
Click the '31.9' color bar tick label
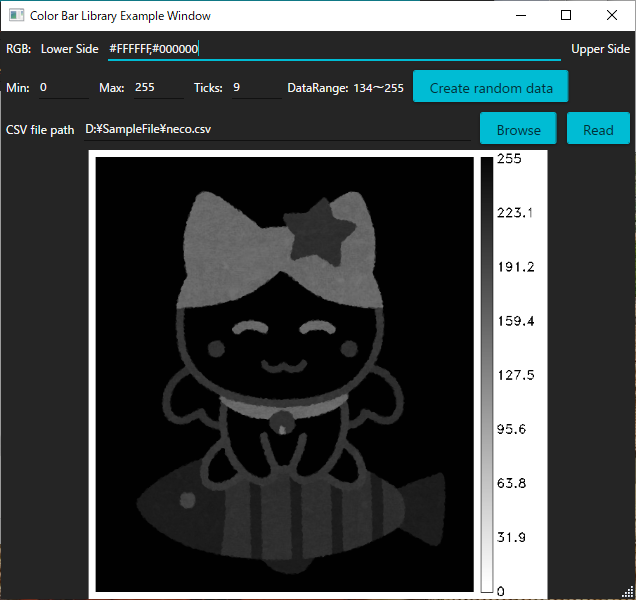(511, 538)
